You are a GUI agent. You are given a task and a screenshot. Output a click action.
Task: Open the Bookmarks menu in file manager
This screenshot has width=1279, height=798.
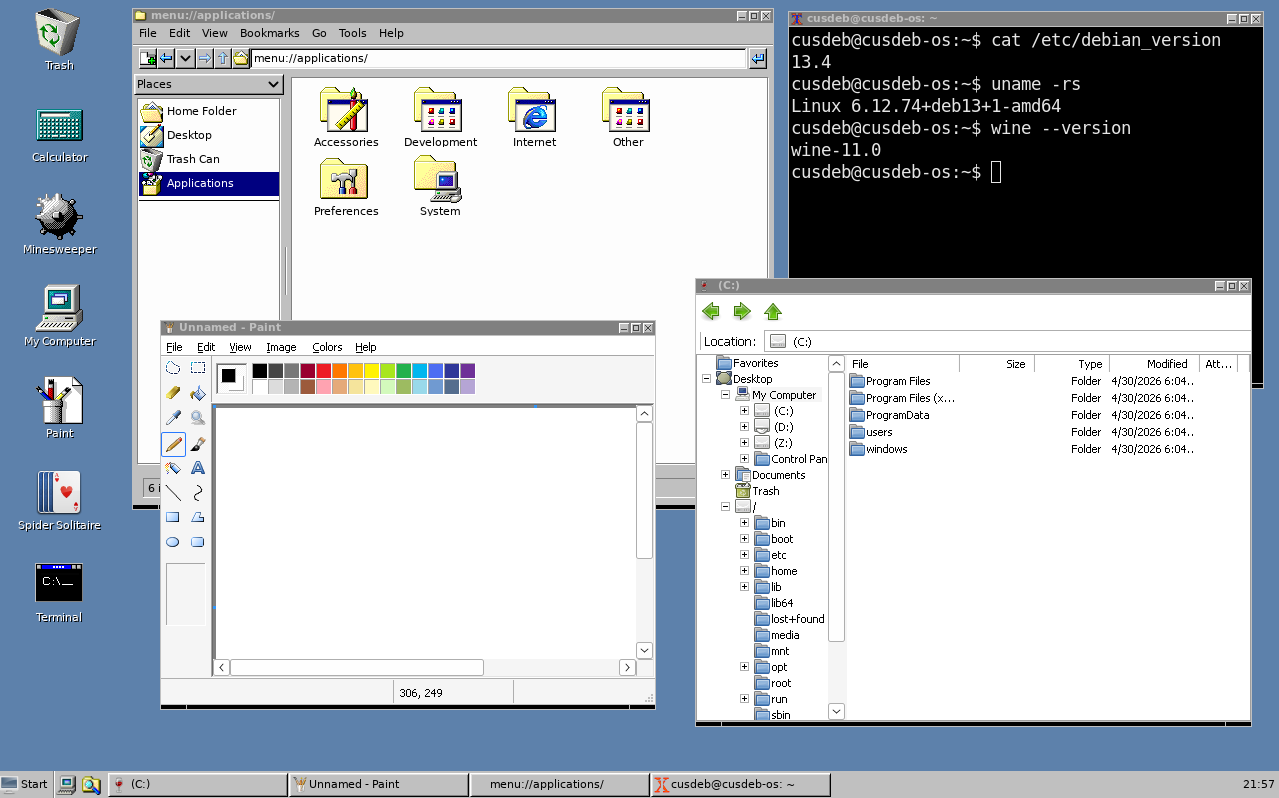(270, 33)
